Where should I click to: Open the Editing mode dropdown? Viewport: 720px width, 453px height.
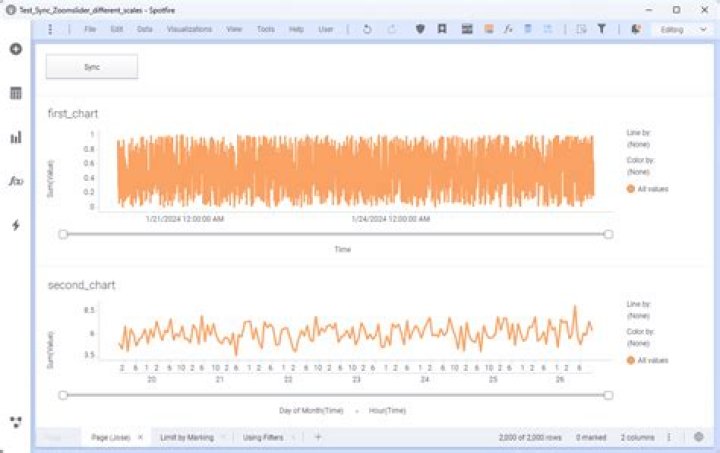(x=682, y=29)
